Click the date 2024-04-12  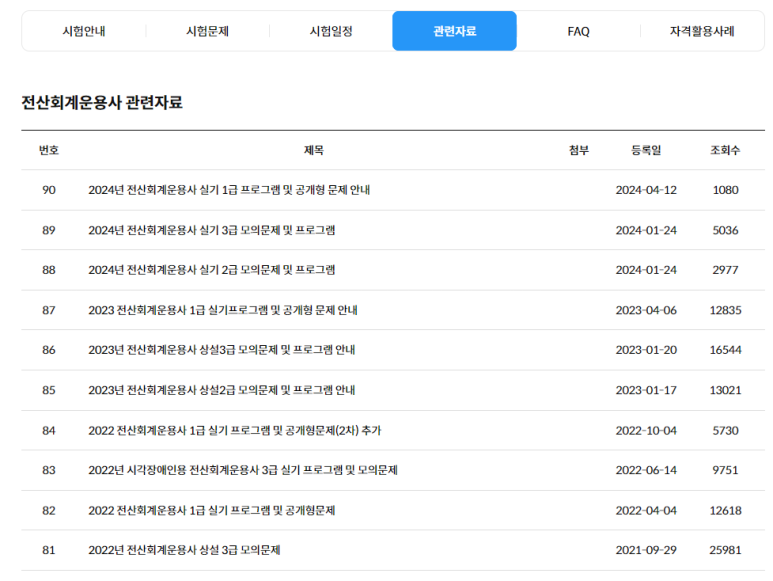pyautogui.click(x=646, y=190)
